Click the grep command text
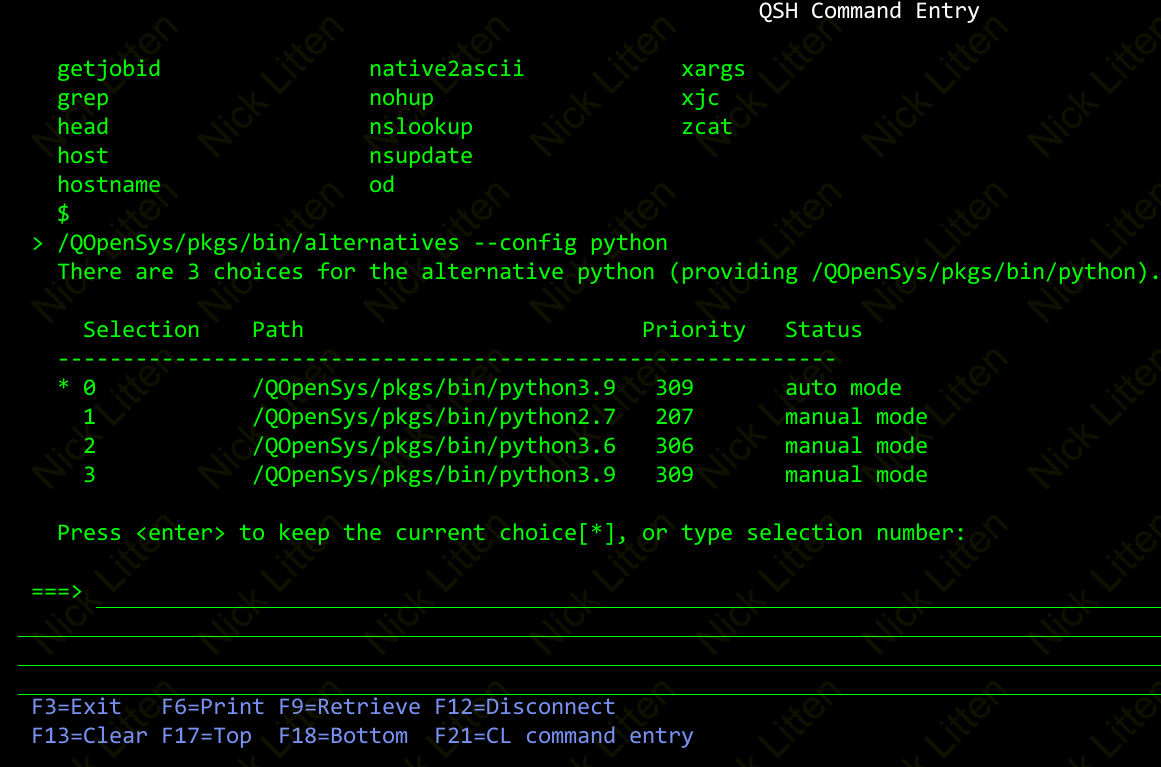Screen dimensions: 1161x767 tap(83, 98)
